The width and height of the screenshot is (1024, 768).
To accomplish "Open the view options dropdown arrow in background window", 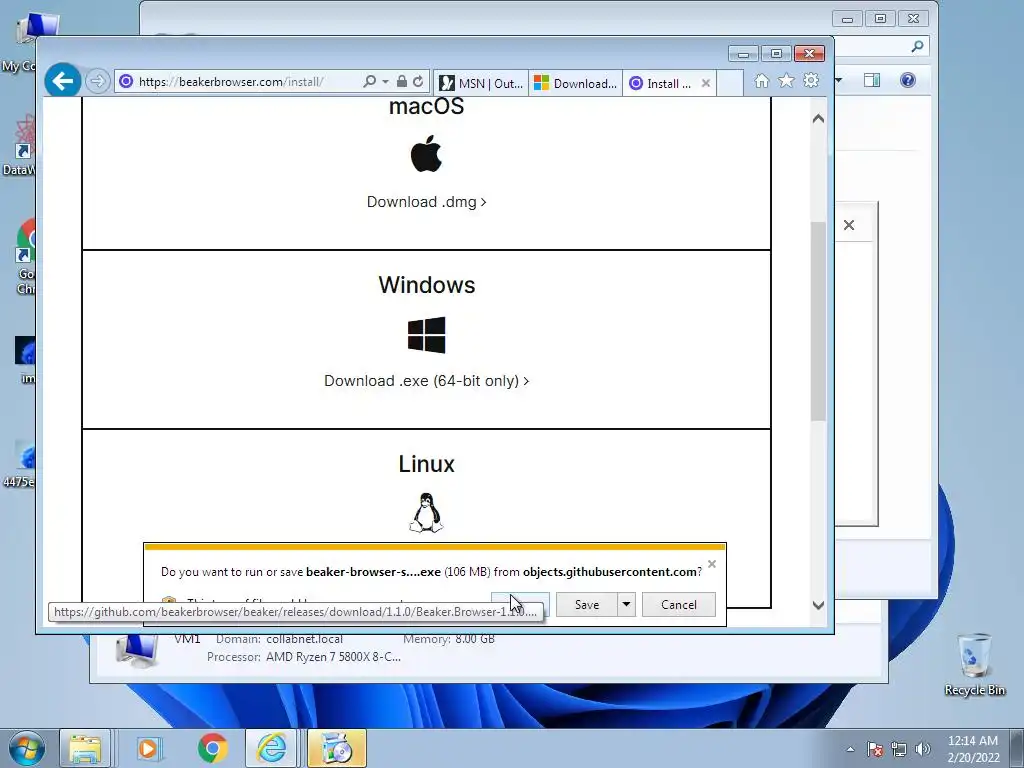I will pos(839,80).
